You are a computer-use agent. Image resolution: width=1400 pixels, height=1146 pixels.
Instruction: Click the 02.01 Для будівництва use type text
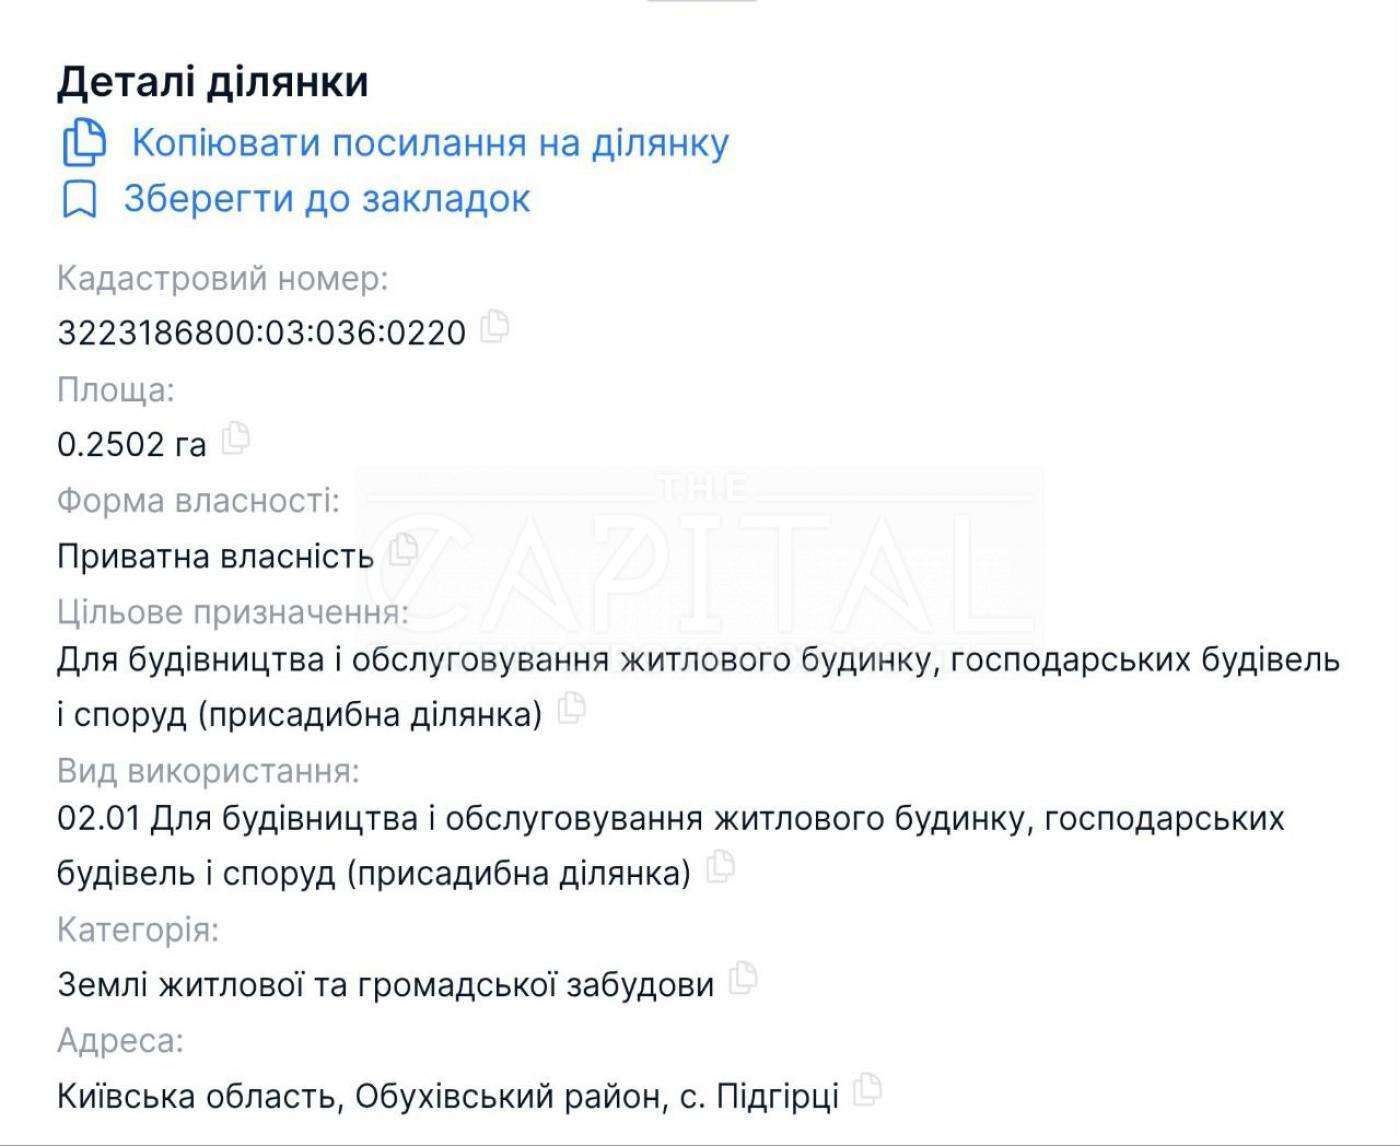coord(670,819)
